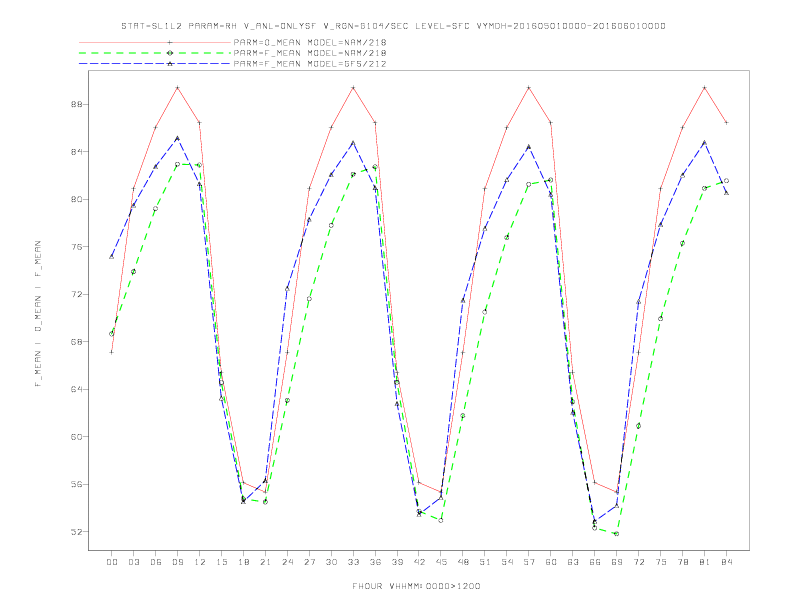792x612 pixels.
Task: Click x-axis tick label 39
Action: click(x=397, y=562)
